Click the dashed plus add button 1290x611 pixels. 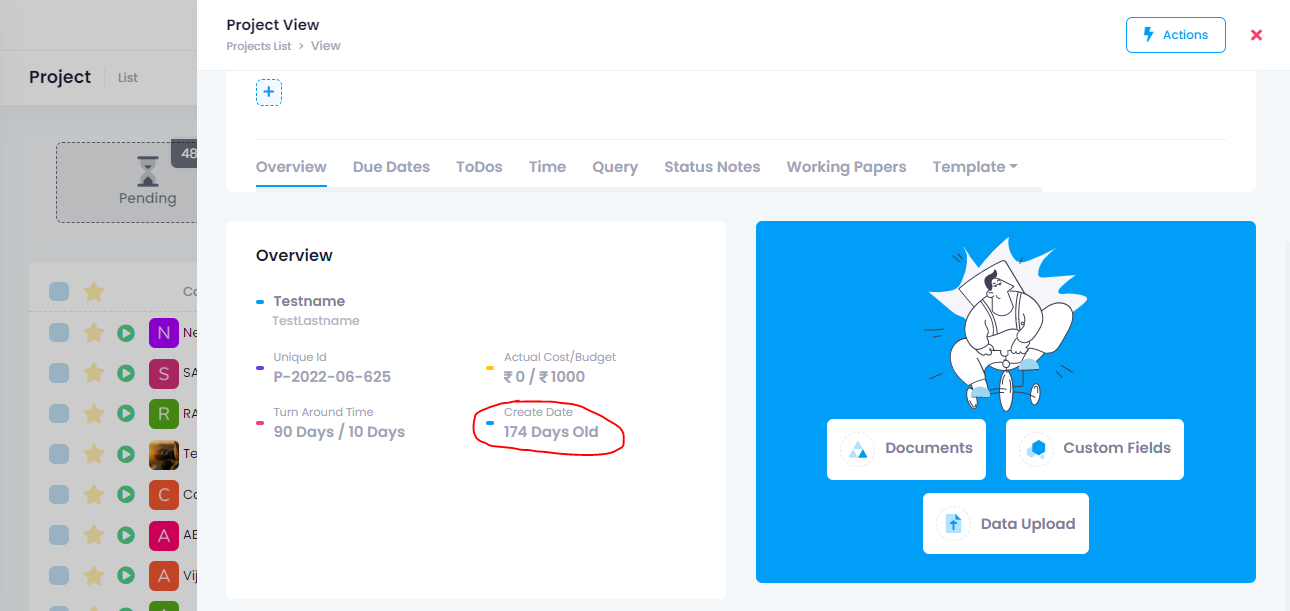(x=269, y=92)
